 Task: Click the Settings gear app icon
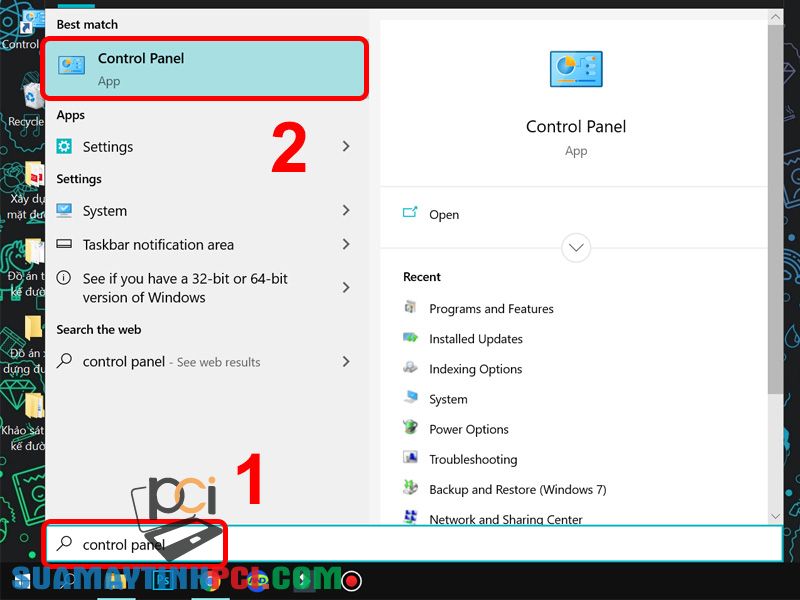coord(64,146)
